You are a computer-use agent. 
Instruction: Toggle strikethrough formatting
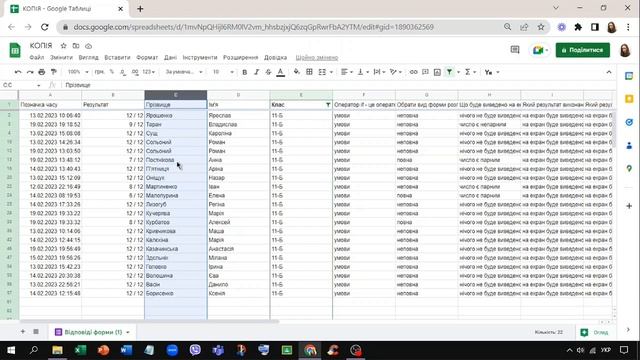(x=268, y=72)
